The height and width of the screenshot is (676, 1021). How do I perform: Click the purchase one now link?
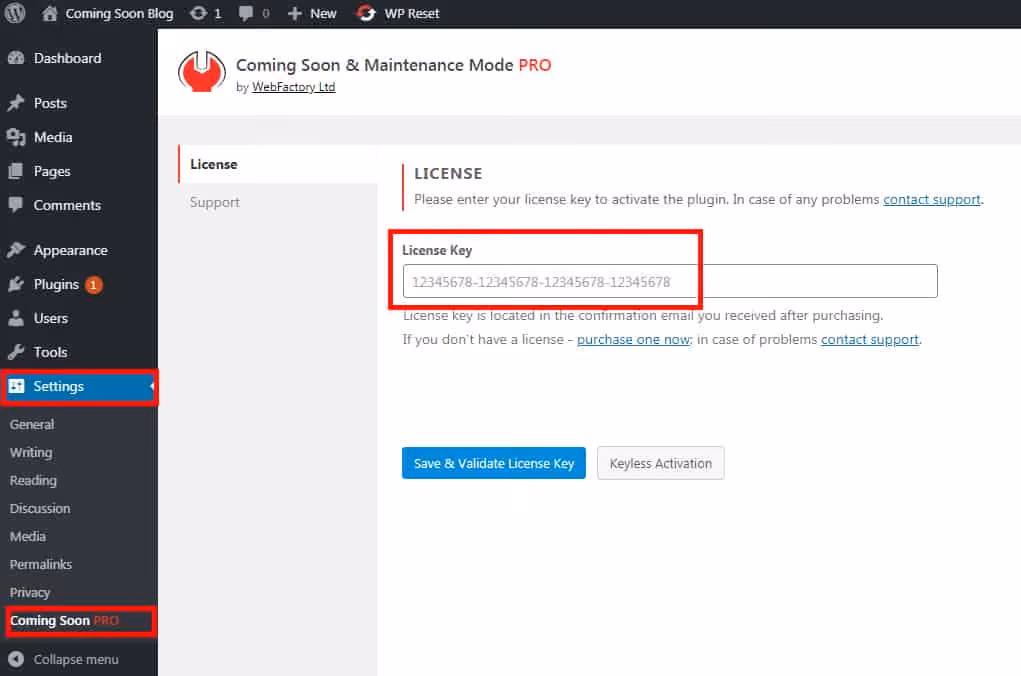click(x=634, y=339)
